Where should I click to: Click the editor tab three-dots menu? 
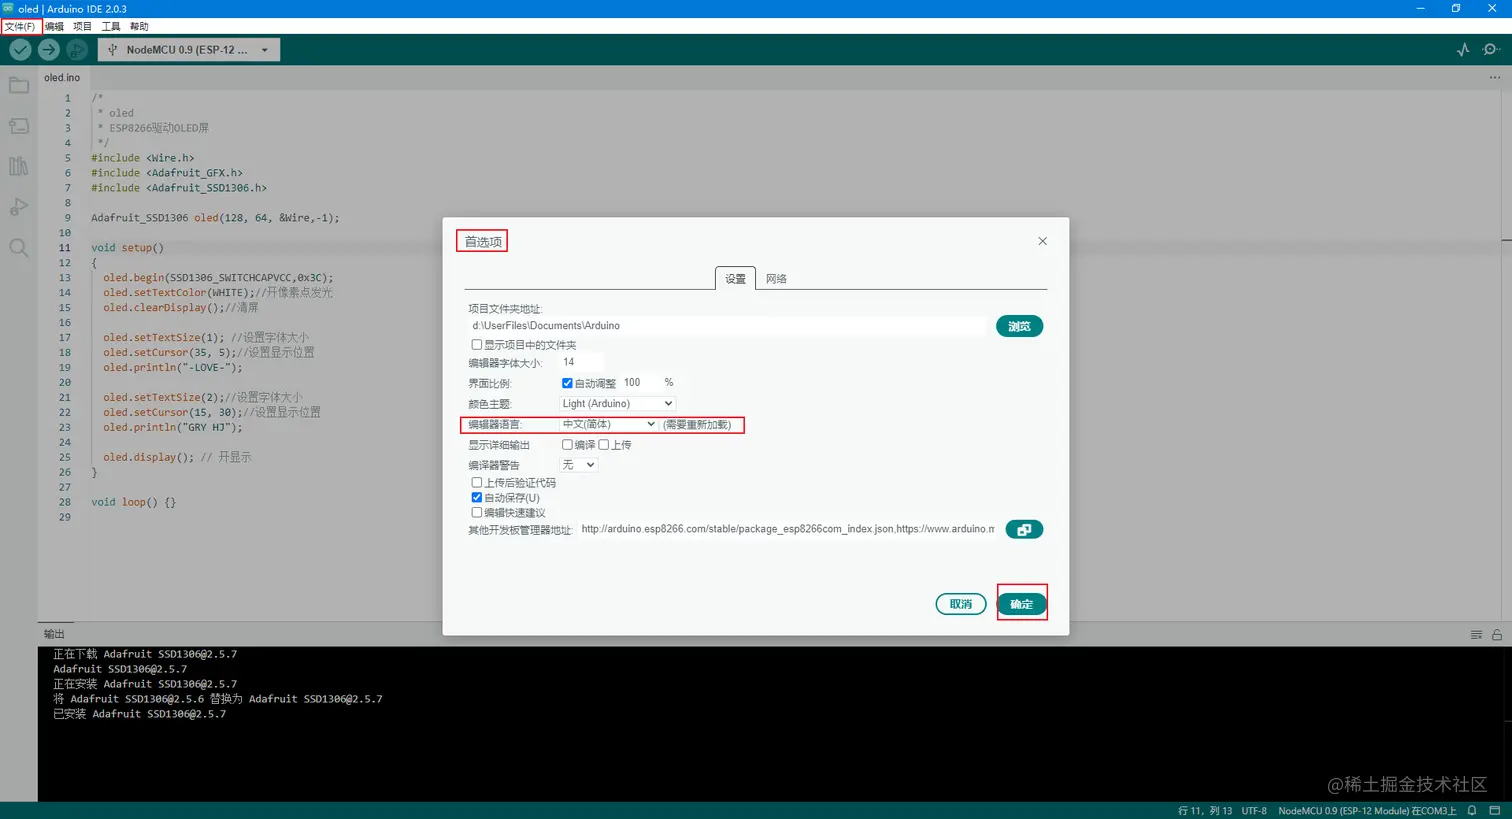click(1494, 77)
